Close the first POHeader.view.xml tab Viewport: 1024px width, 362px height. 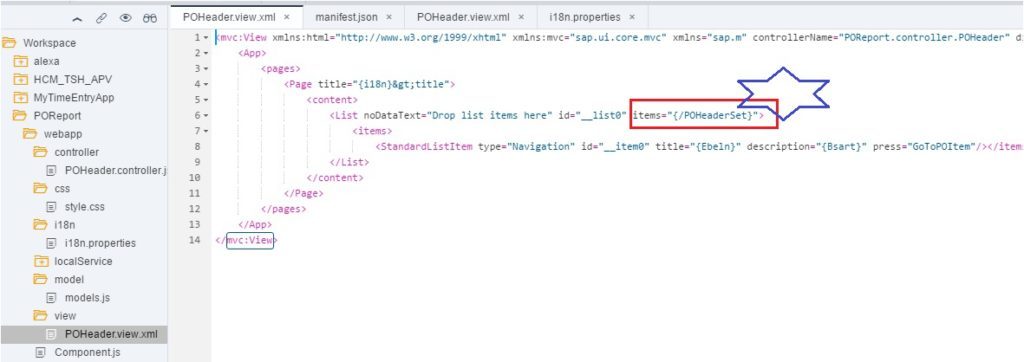click(x=287, y=17)
